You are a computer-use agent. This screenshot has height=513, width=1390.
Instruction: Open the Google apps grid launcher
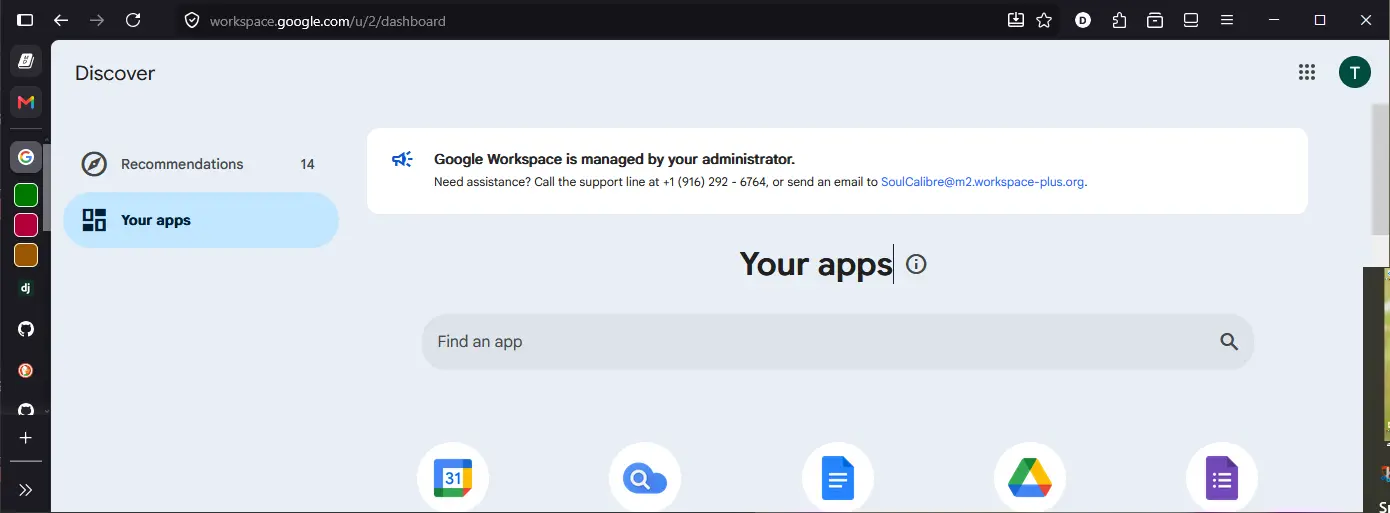click(1306, 72)
